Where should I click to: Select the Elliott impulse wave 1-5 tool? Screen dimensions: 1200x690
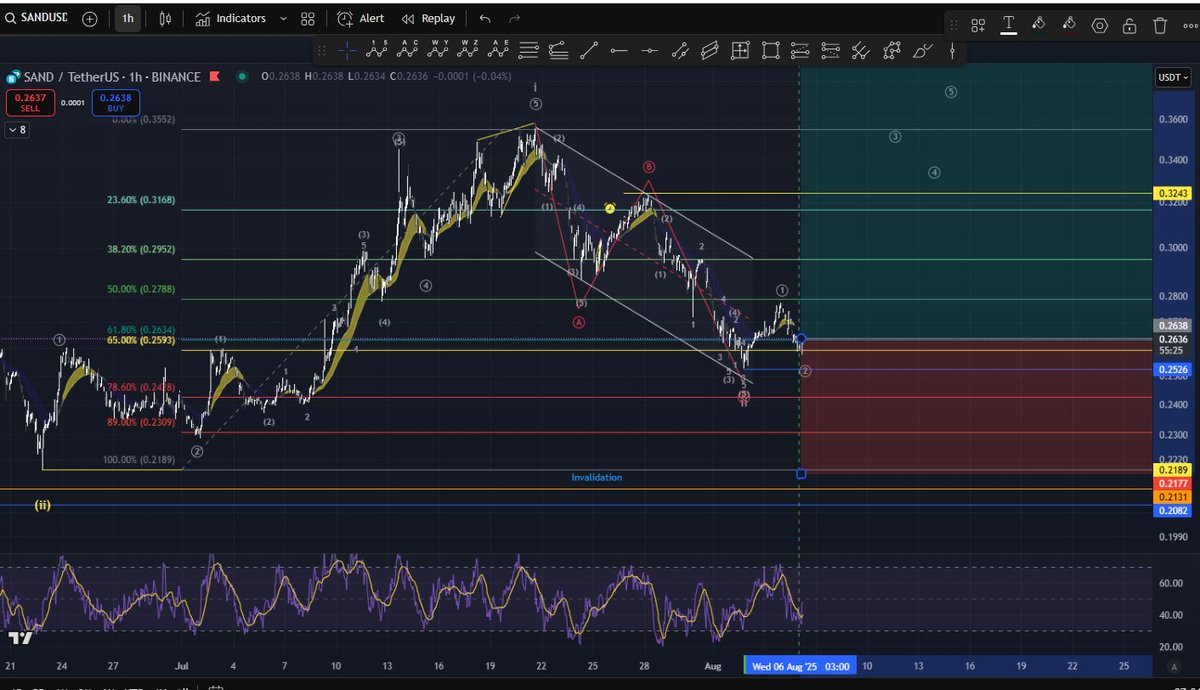click(x=378, y=49)
